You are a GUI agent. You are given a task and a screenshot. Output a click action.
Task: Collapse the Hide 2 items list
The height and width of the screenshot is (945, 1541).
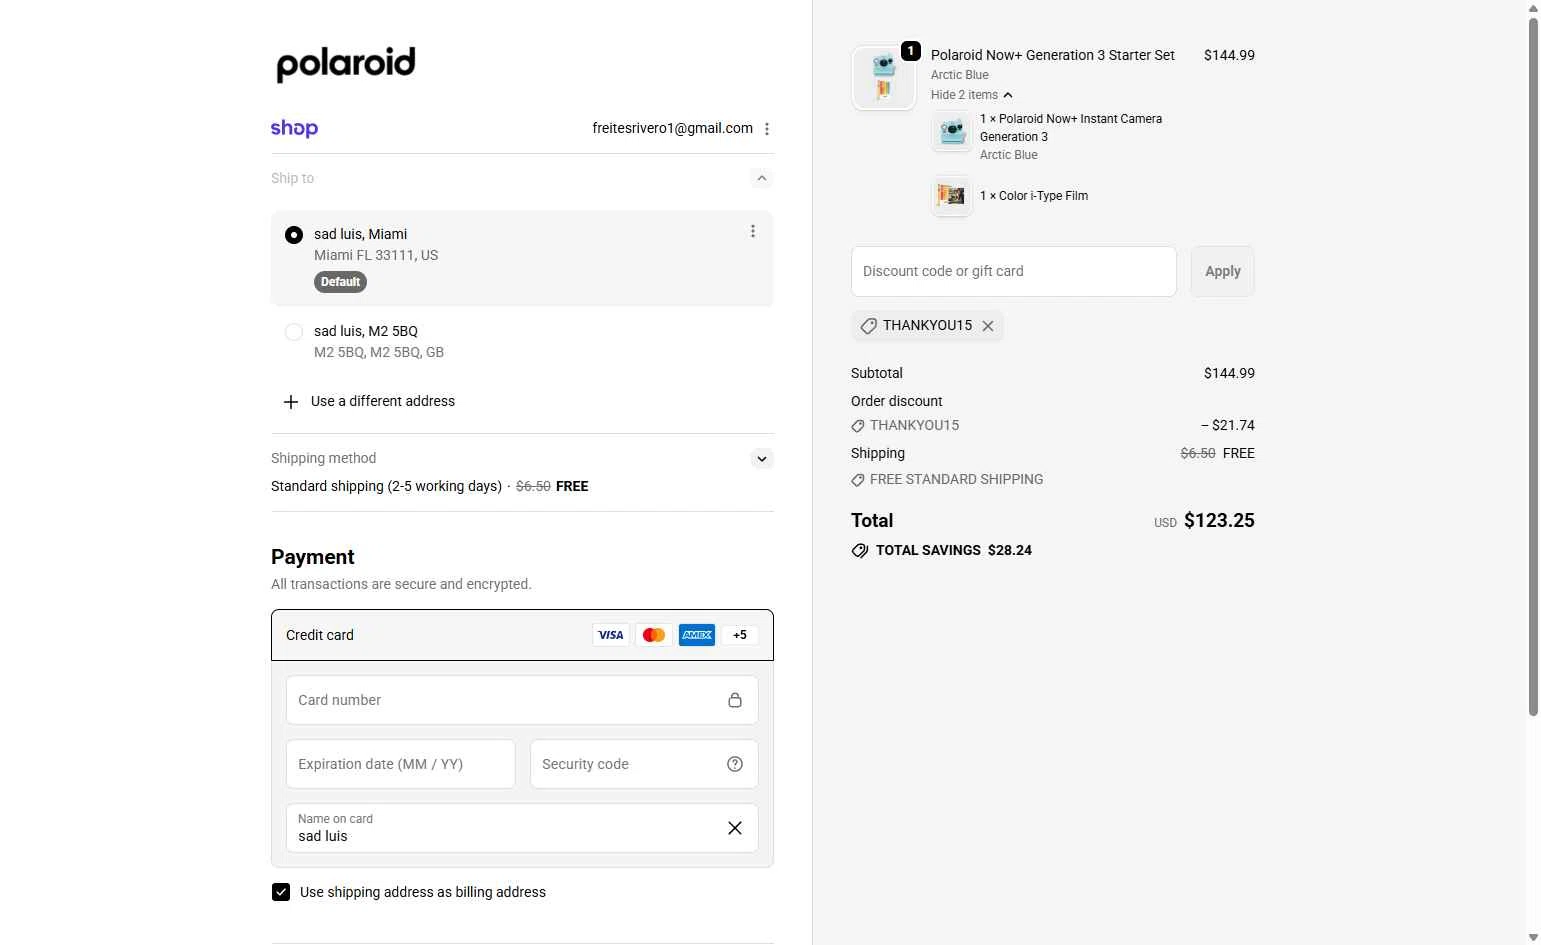[971, 95]
